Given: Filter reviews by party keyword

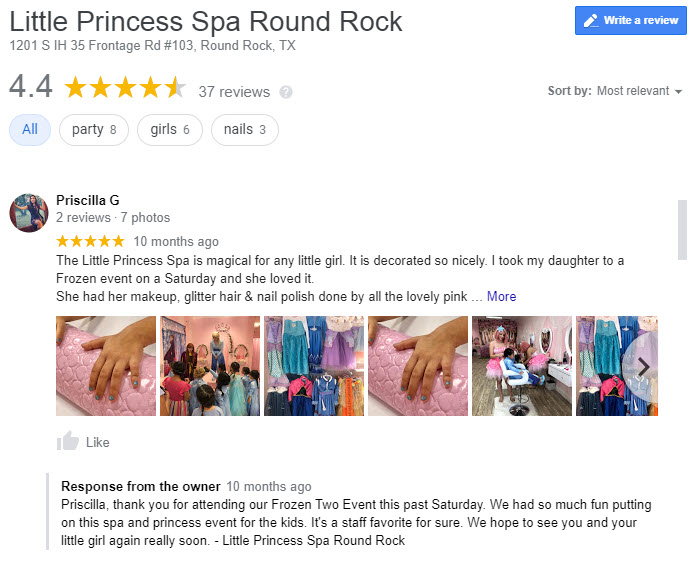Looking at the screenshot, I should (x=94, y=130).
